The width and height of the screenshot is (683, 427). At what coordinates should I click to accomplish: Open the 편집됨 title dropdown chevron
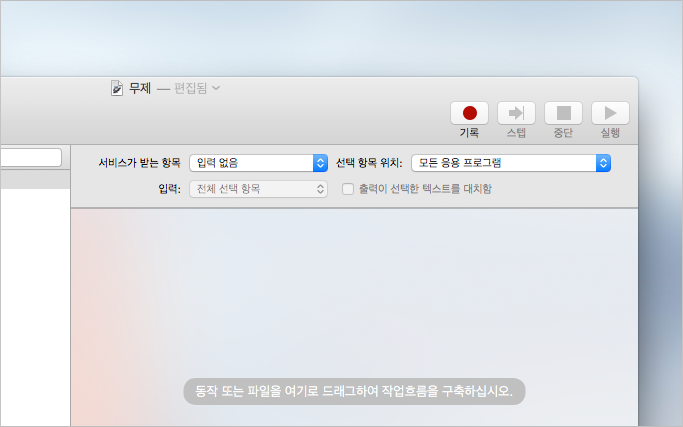pyautogui.click(x=216, y=88)
